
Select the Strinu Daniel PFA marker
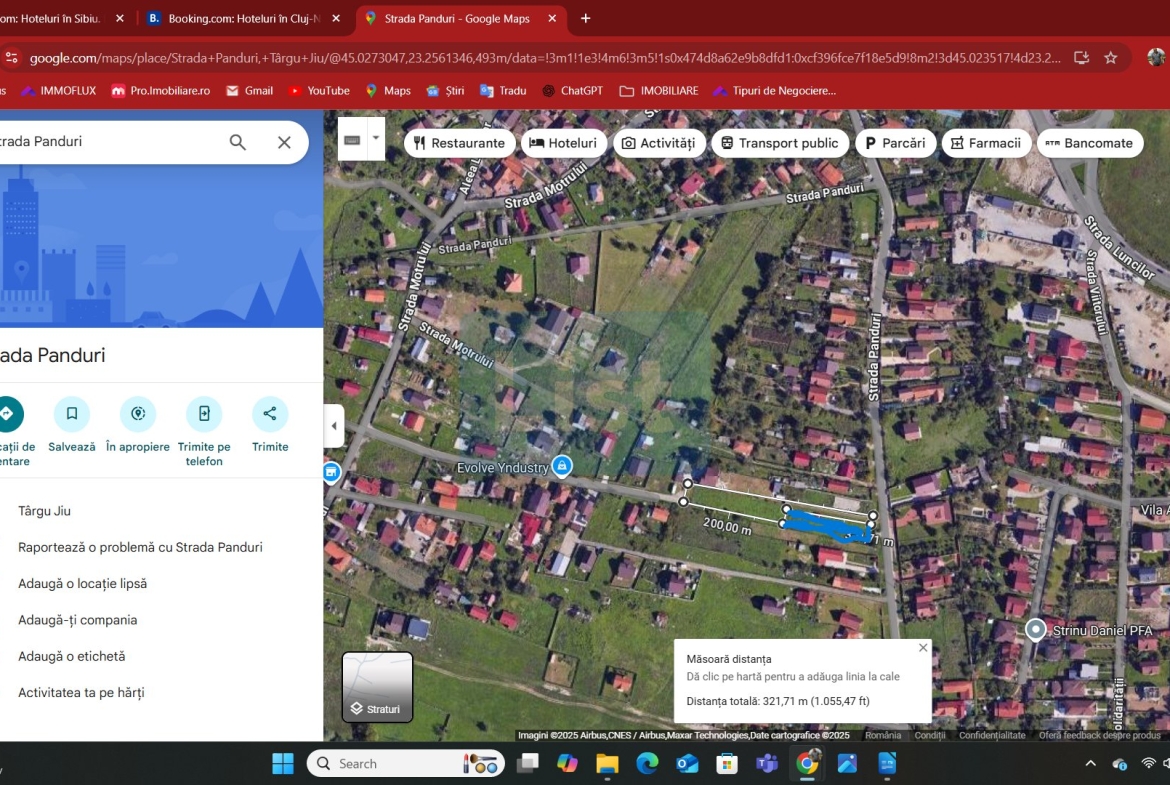(x=1036, y=630)
